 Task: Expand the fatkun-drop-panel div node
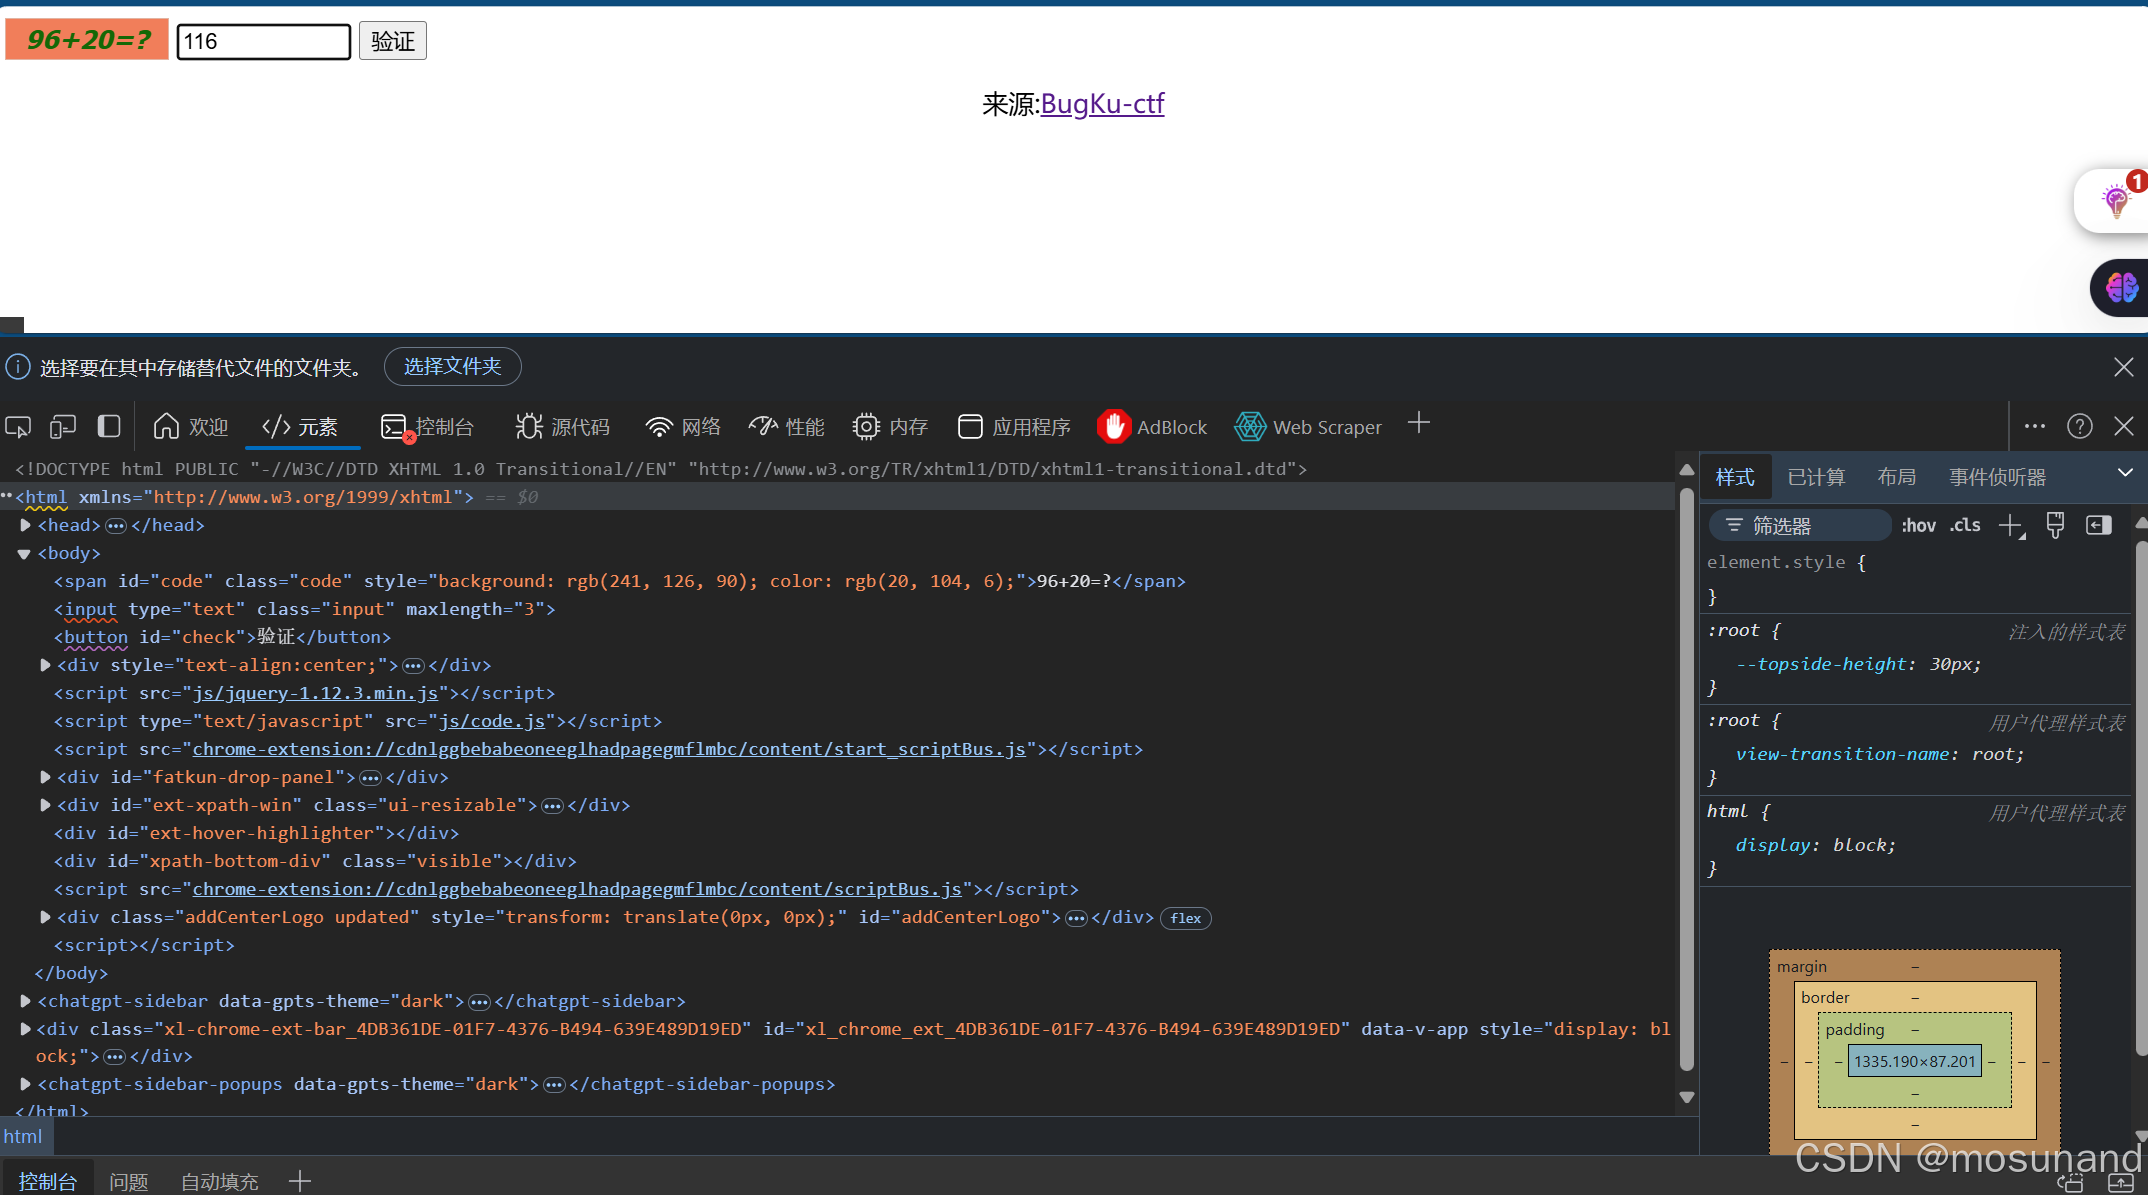(x=45, y=777)
